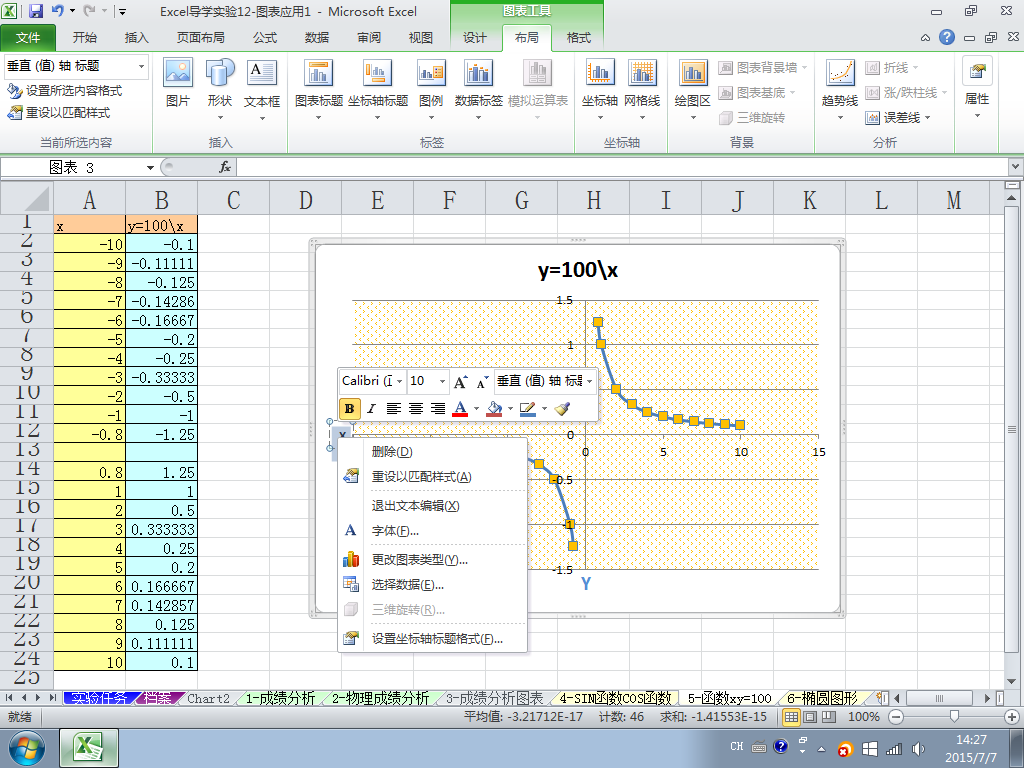Image resolution: width=1024 pixels, height=768 pixels.
Task: Save the workbook from the quick access toolbar
Action: pos(36,11)
